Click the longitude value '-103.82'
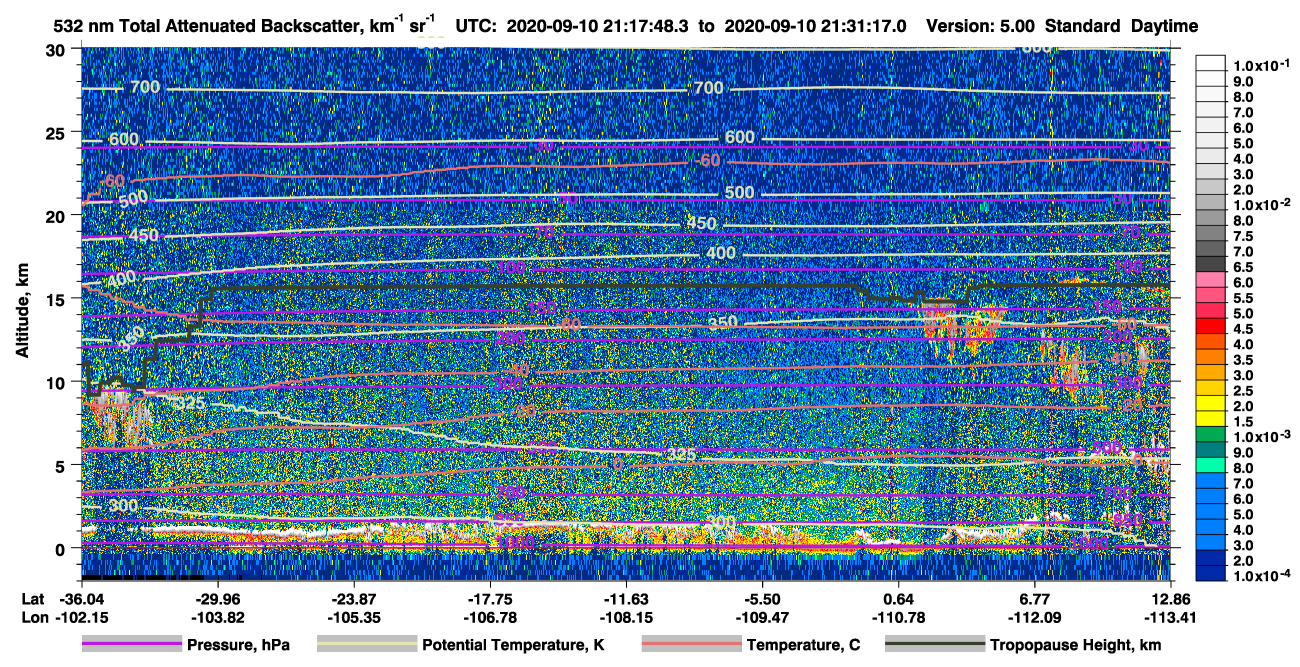This screenshot has height=667, width=1300. (x=217, y=616)
